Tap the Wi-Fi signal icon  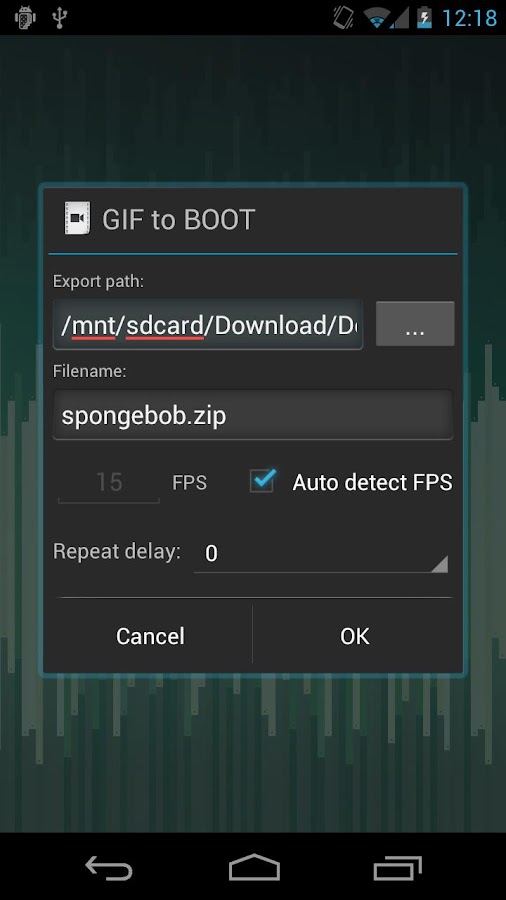click(x=376, y=18)
